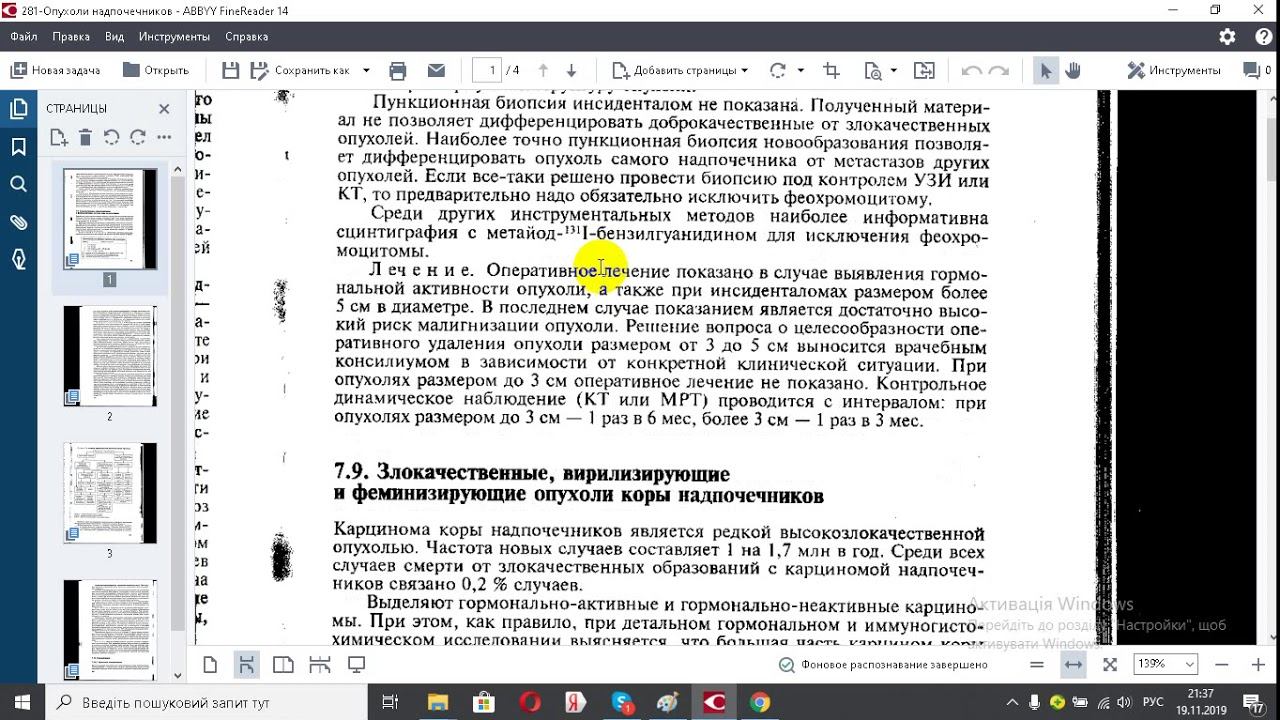Click the full screen view icon
This screenshot has height=720, width=1280.
[x=356, y=664]
